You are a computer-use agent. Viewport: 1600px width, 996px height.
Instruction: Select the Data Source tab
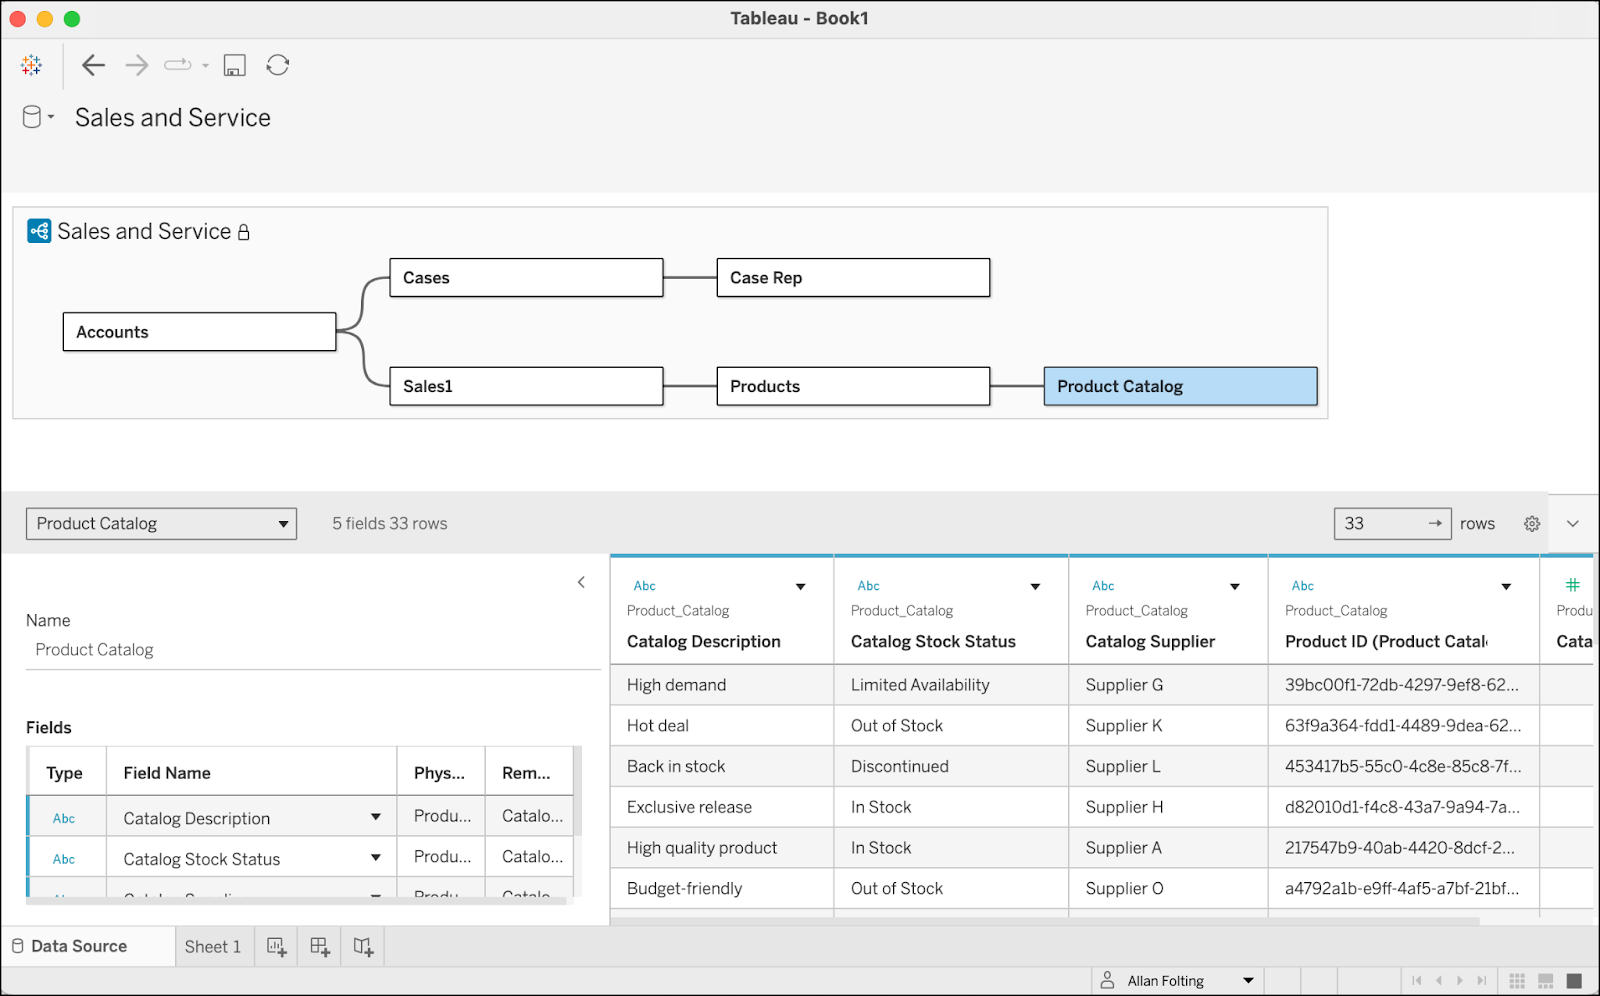point(78,945)
